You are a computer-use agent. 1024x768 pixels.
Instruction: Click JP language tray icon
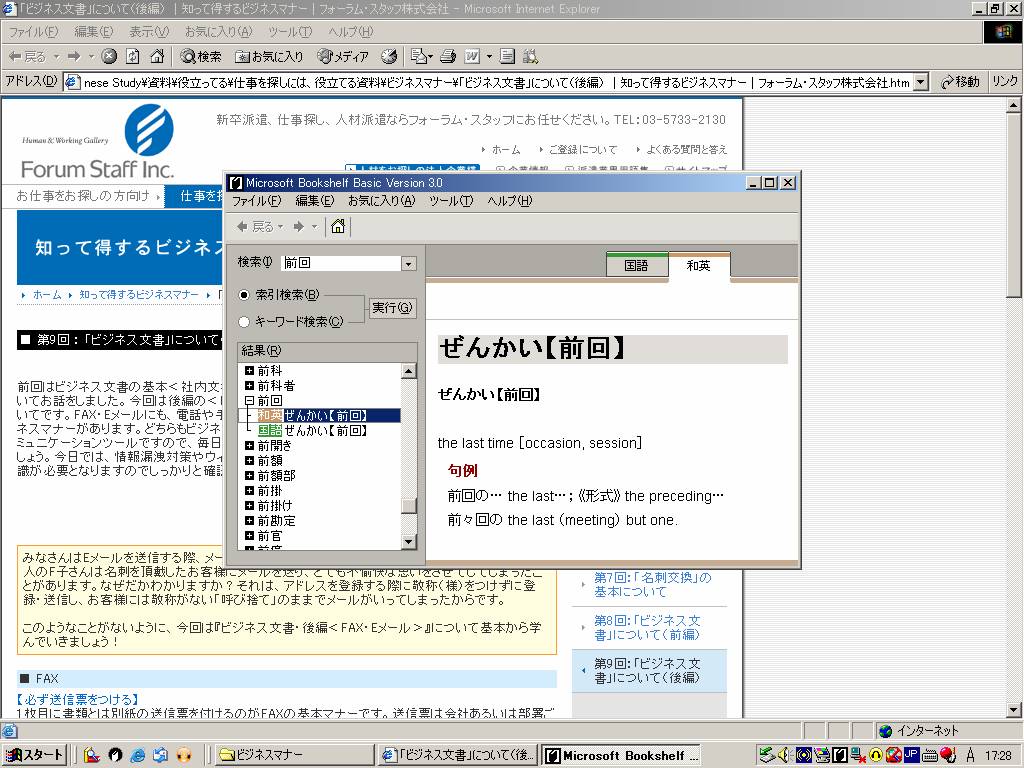pyautogui.click(x=911, y=755)
